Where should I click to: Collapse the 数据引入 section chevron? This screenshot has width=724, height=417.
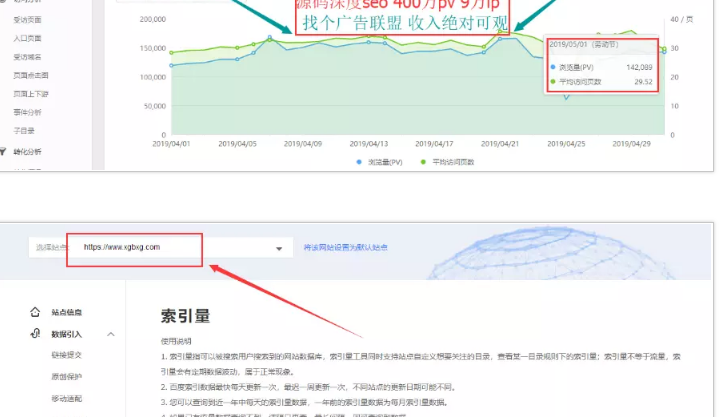pyautogui.click(x=111, y=334)
